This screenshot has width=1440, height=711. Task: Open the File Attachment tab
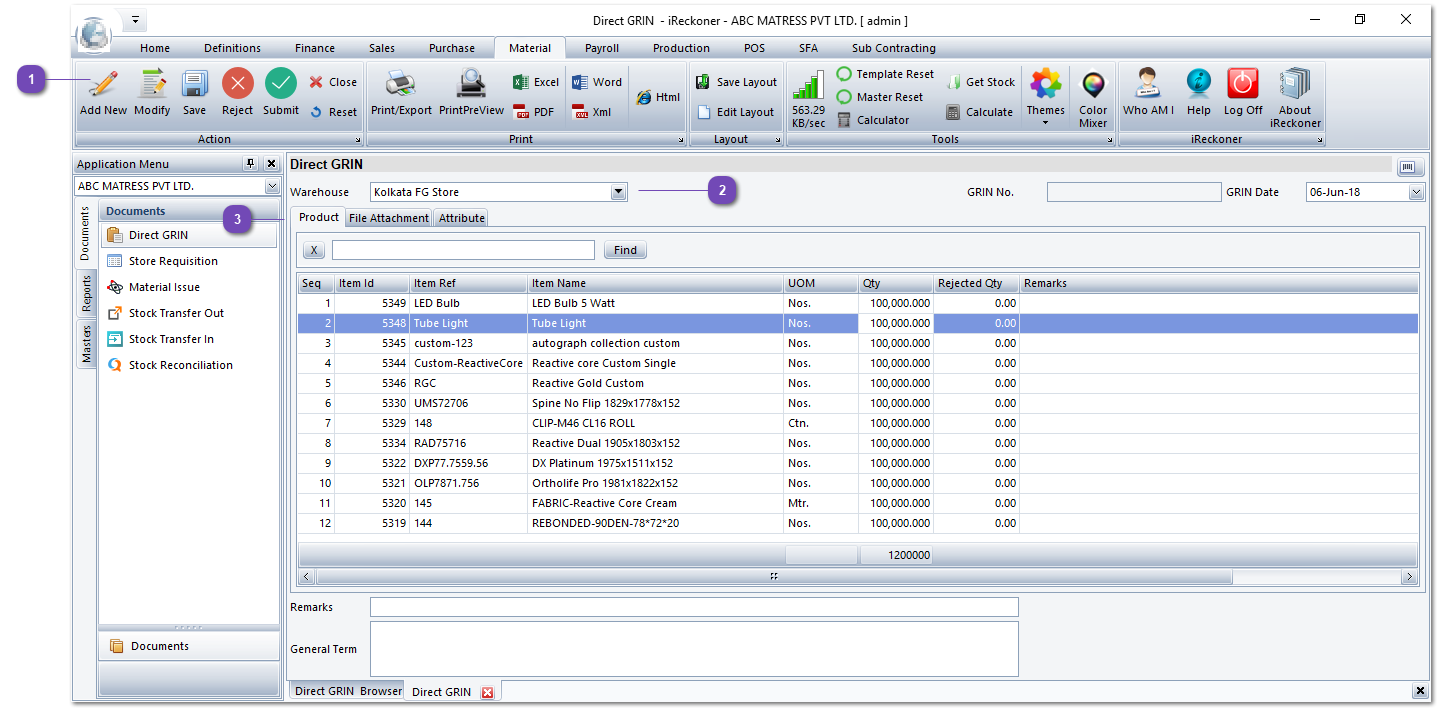[389, 218]
